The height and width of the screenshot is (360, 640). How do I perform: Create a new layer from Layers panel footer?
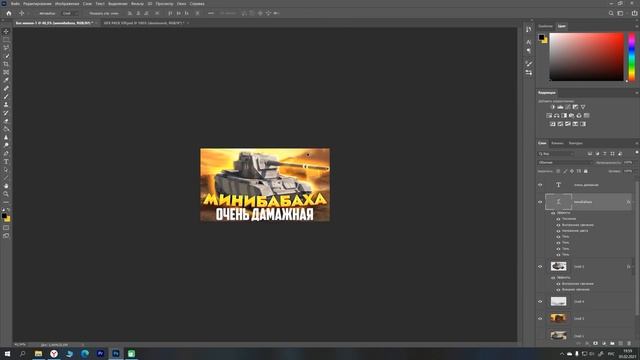621,343
